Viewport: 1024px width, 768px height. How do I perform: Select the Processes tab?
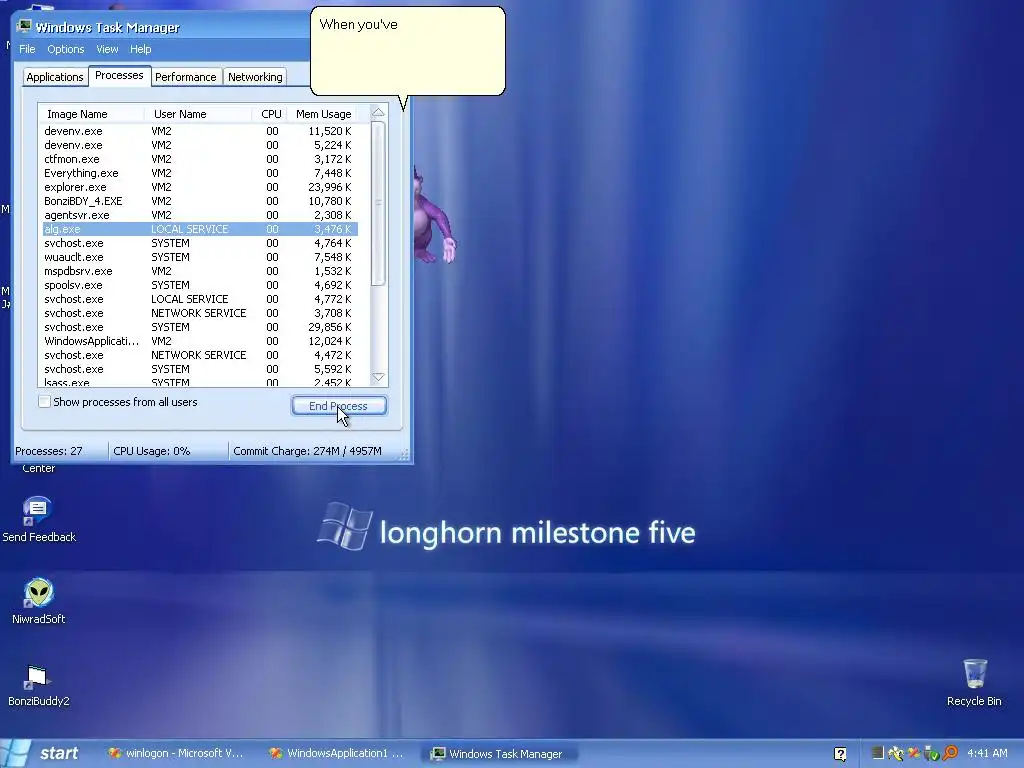pos(119,76)
